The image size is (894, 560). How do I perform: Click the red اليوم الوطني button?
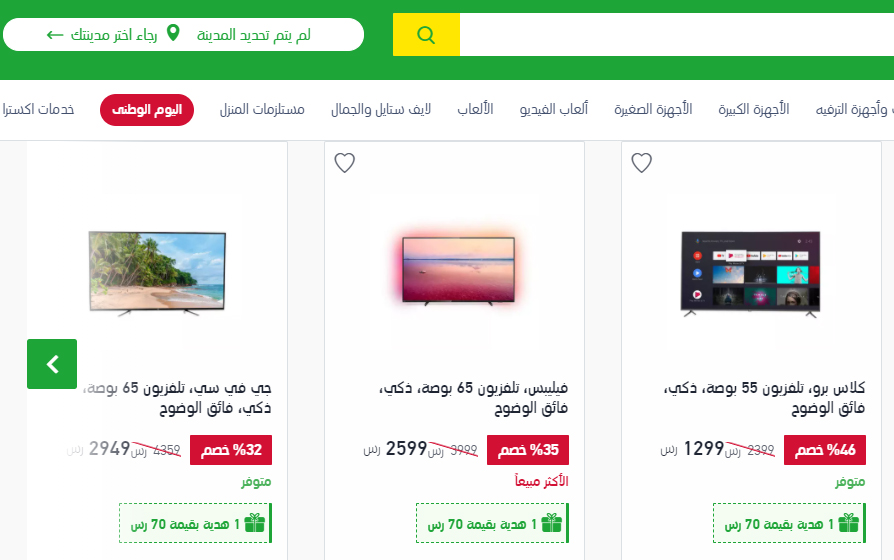pyautogui.click(x=147, y=109)
